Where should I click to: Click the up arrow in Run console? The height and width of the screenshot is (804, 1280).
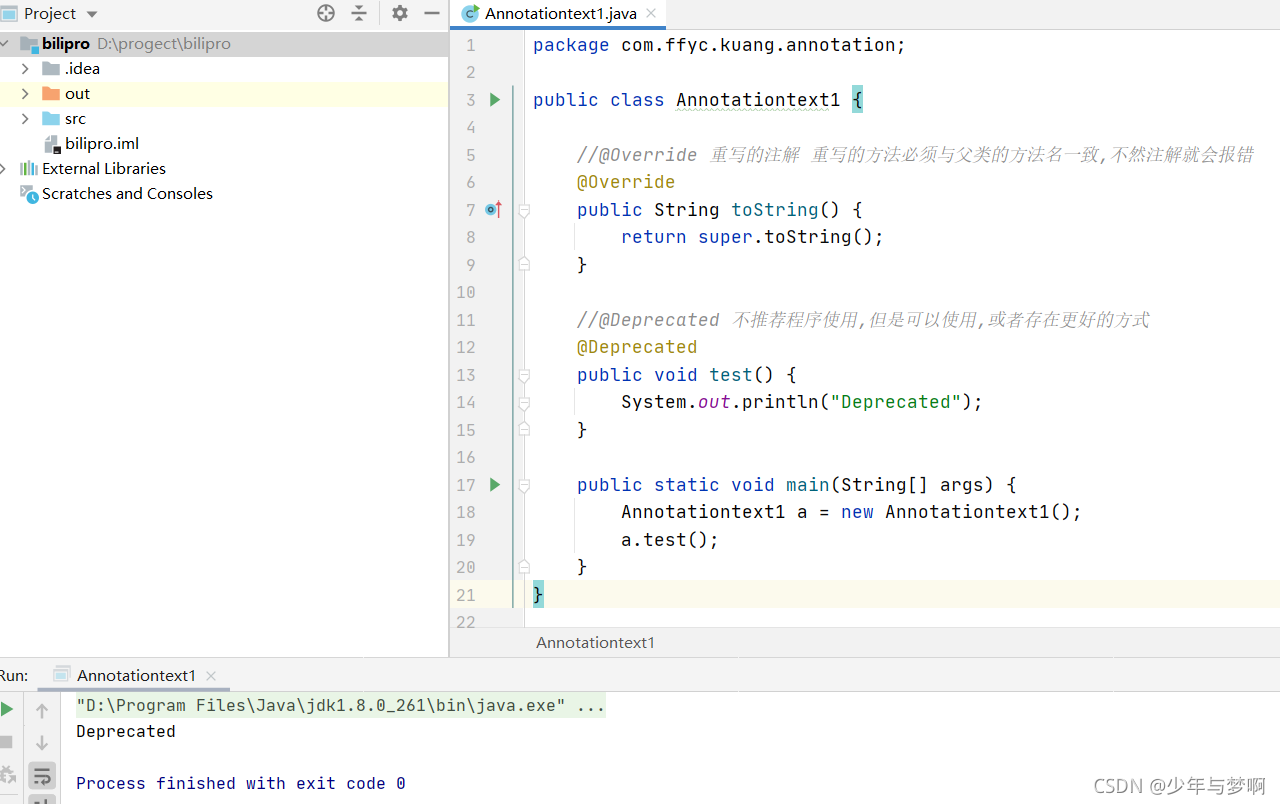pyautogui.click(x=42, y=711)
